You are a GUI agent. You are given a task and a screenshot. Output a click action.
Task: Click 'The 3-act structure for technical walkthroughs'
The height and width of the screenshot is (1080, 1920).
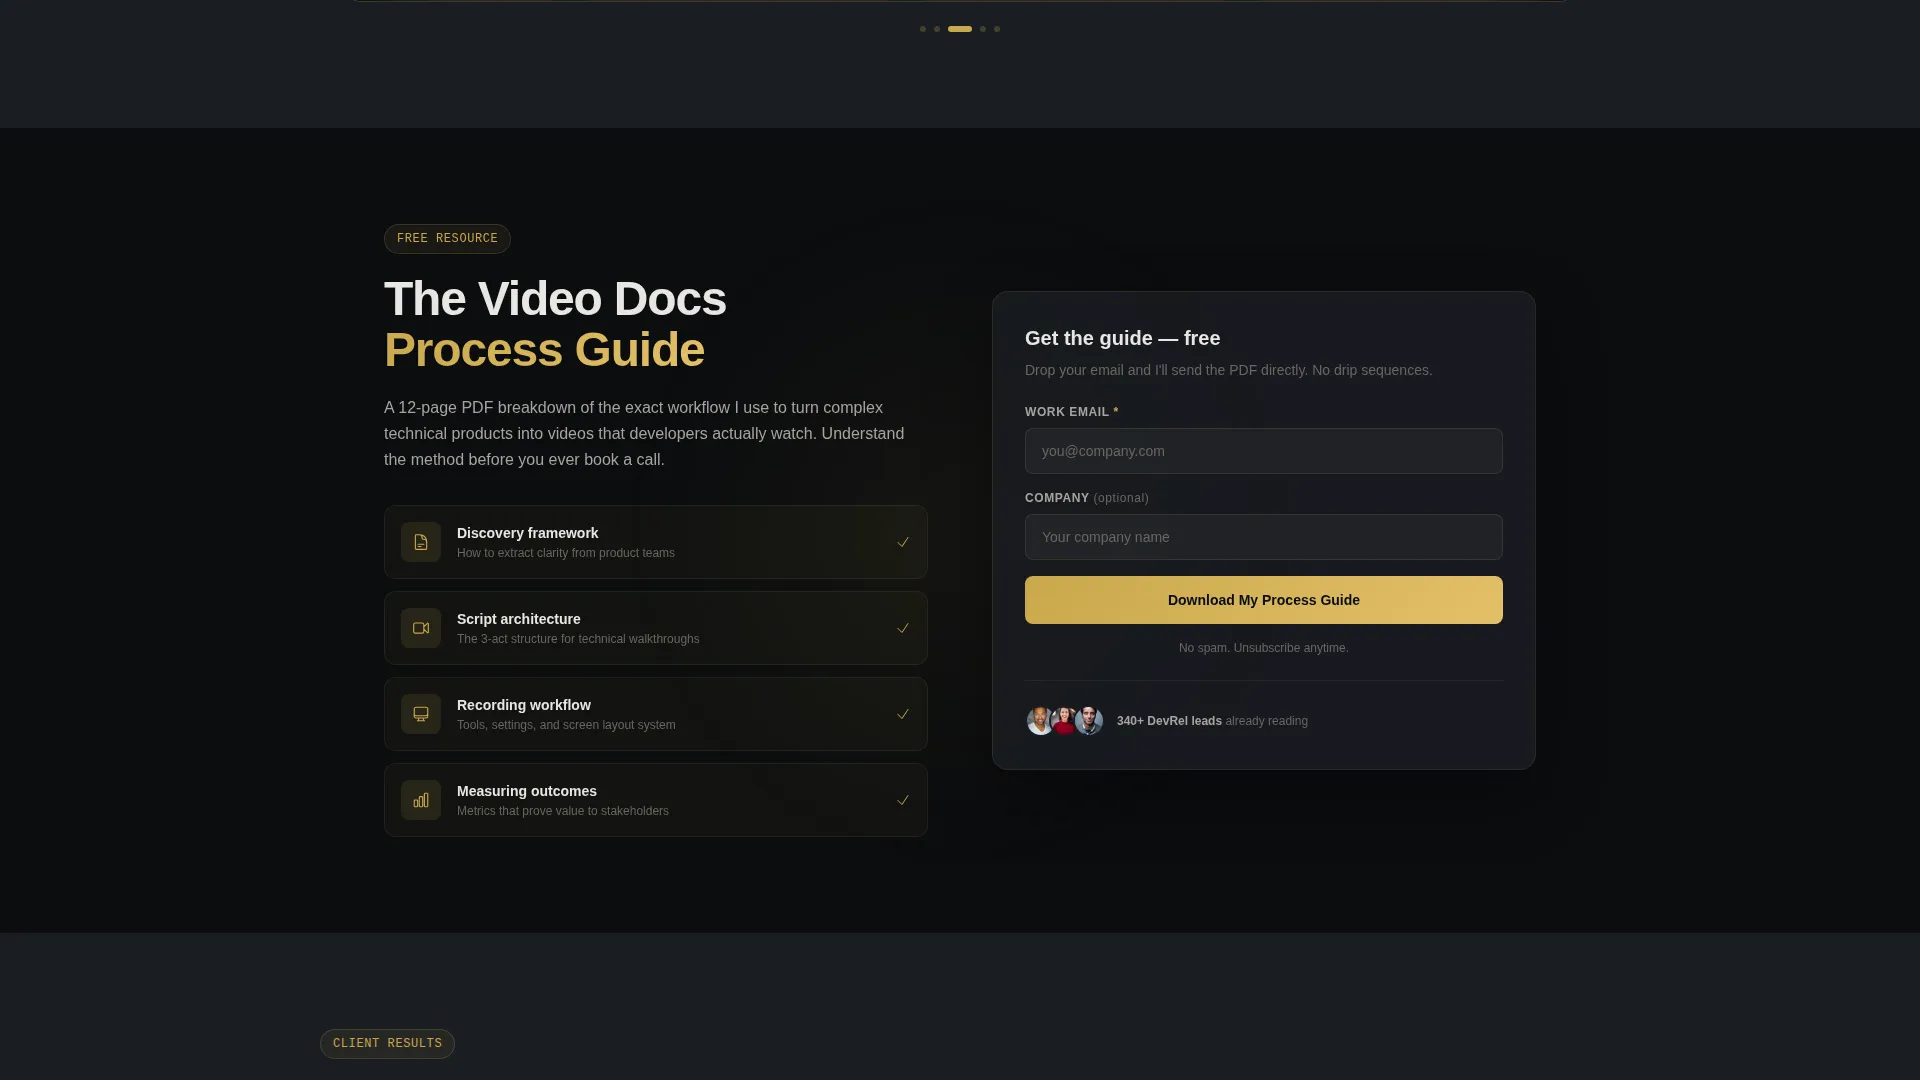pyautogui.click(x=578, y=639)
